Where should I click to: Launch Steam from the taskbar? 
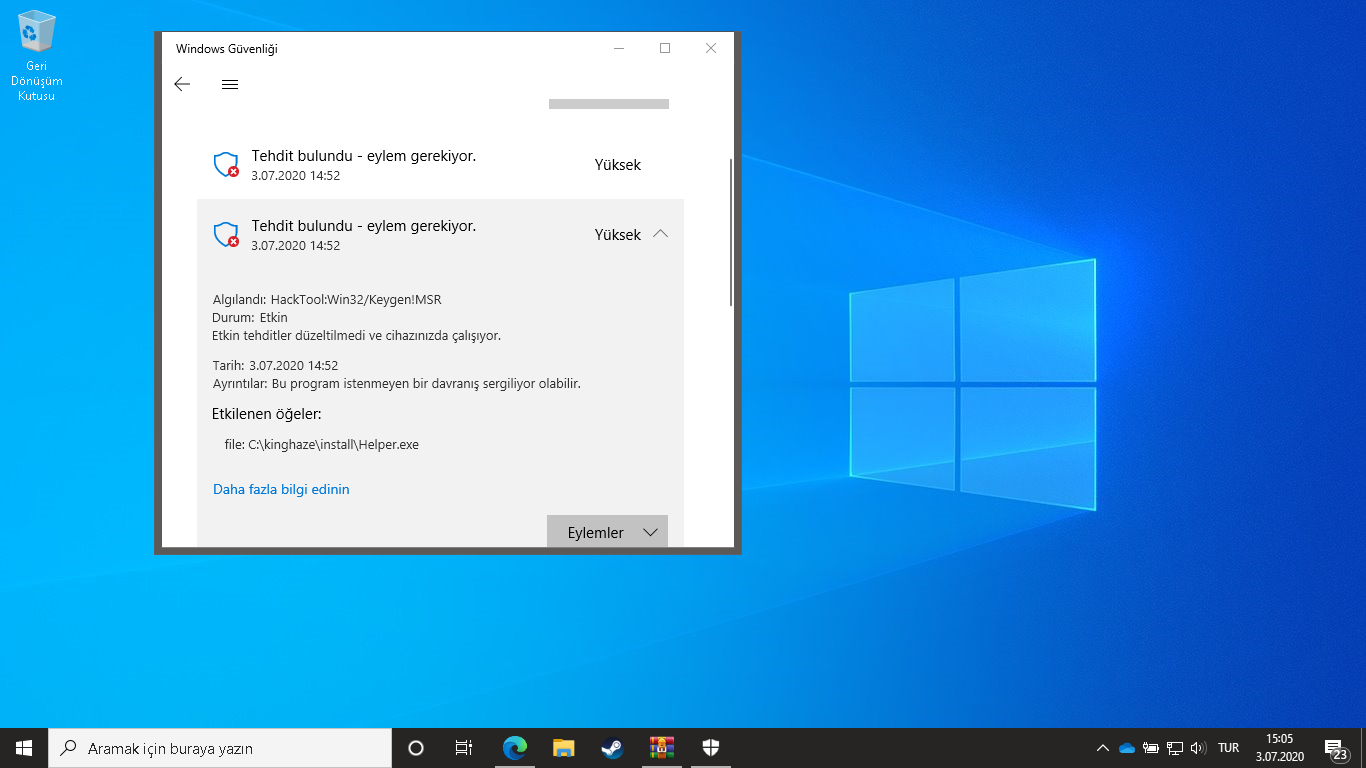click(612, 747)
